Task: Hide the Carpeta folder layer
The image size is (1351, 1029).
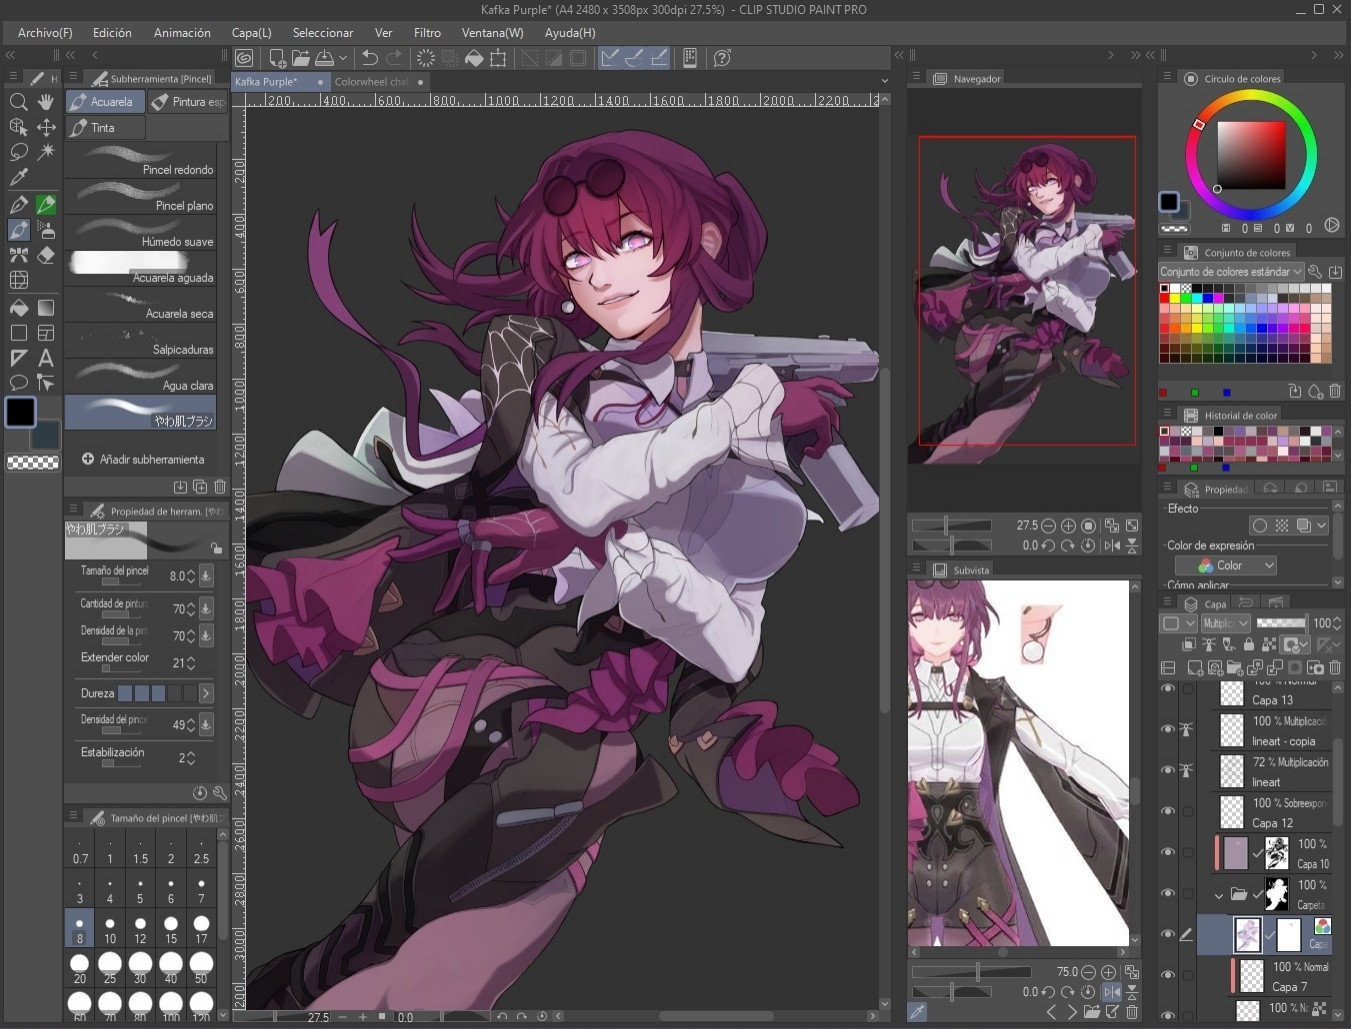Action: (1168, 893)
